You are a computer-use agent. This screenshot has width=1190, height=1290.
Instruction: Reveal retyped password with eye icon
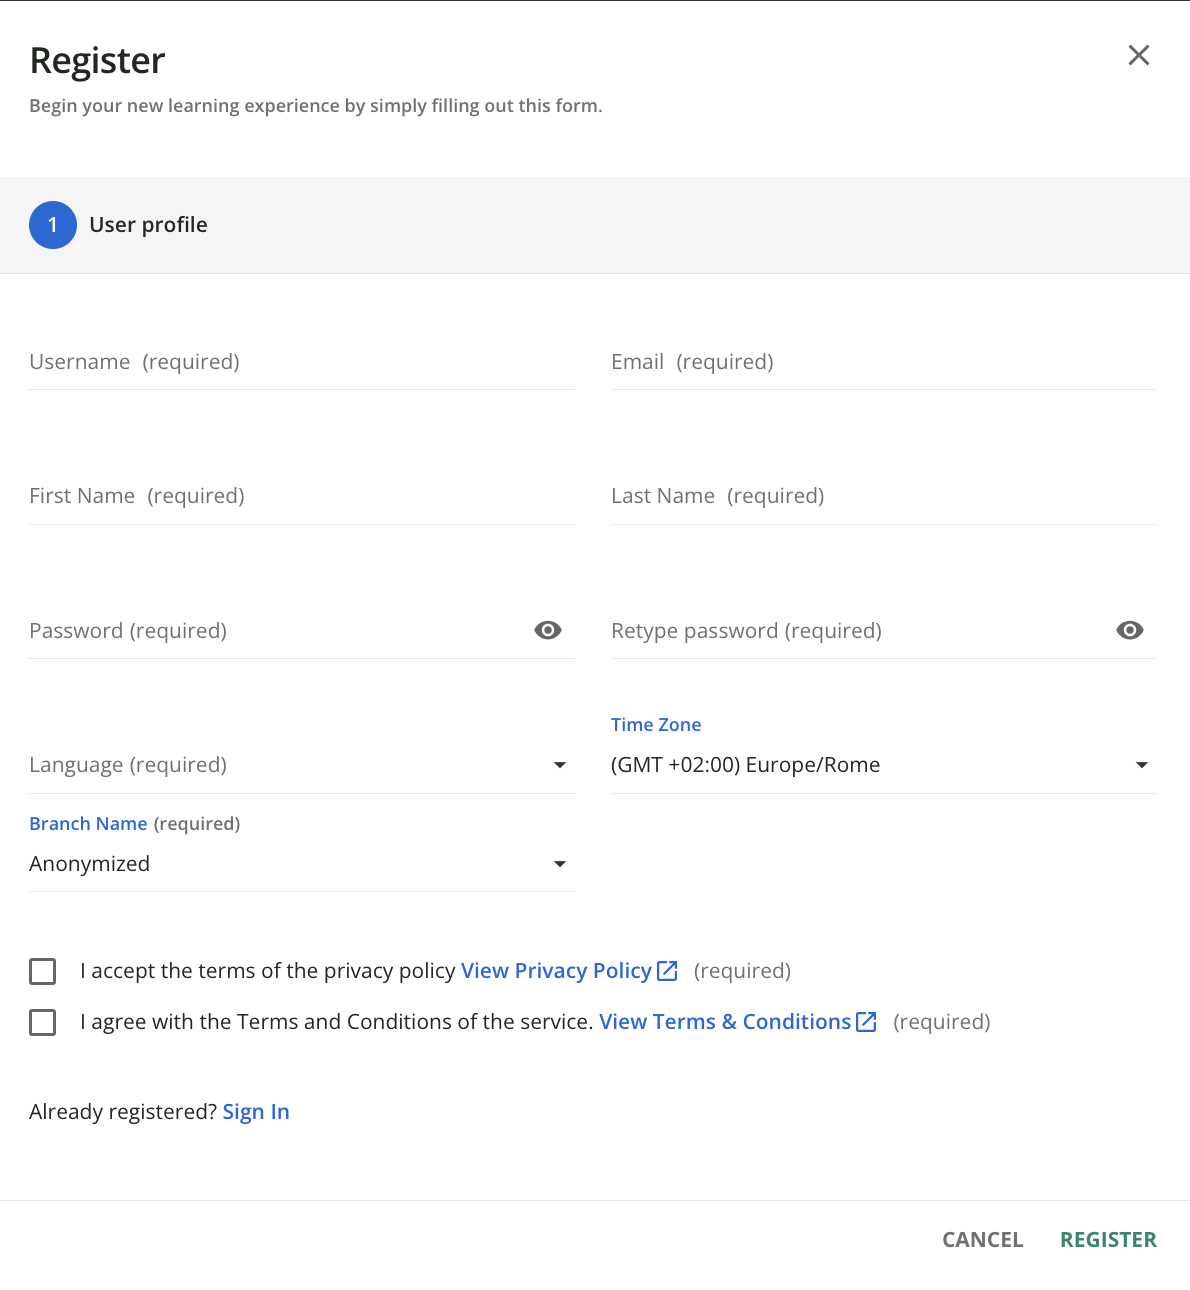pos(1130,630)
